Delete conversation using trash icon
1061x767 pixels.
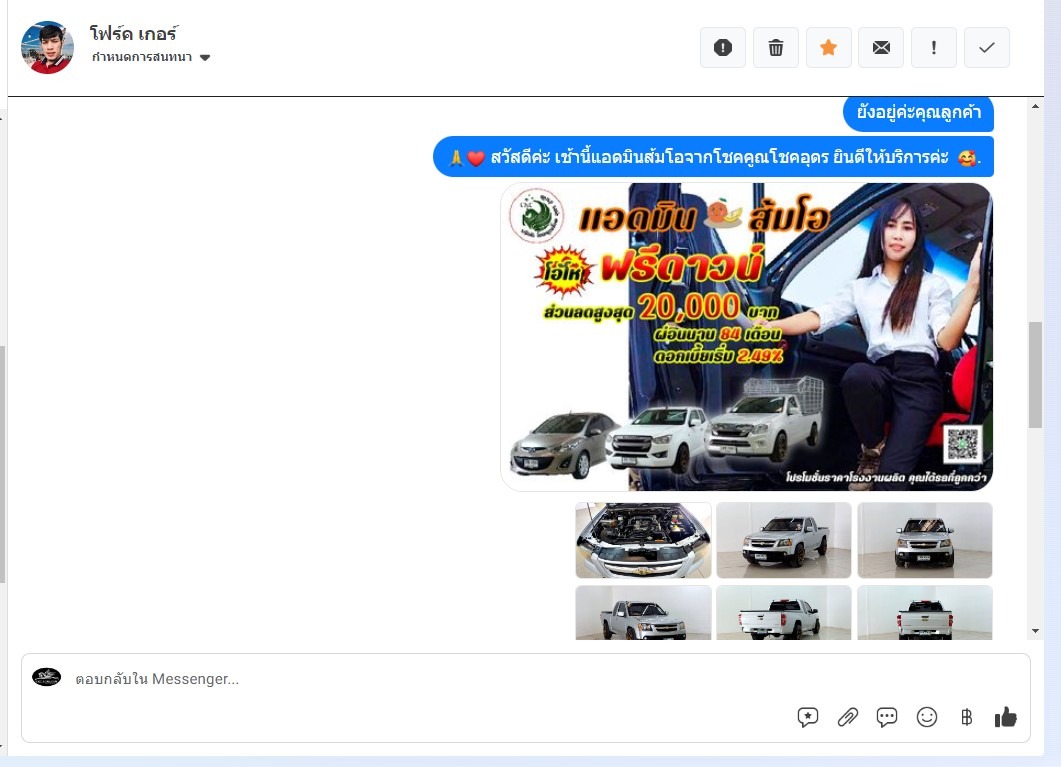point(775,47)
